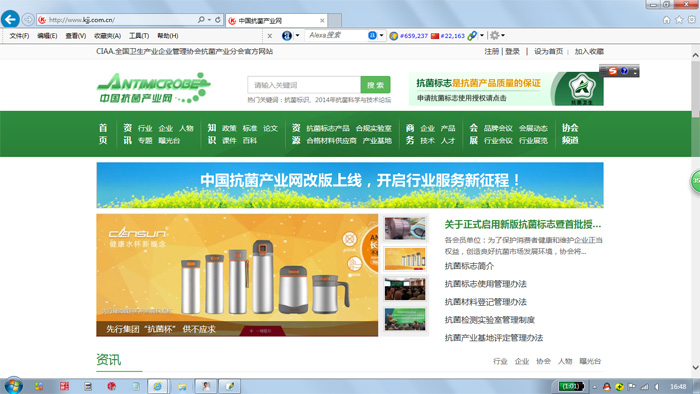700x394 pixels.
Task: Click the page vertical scrollbar thumb
Action: (x=695, y=89)
